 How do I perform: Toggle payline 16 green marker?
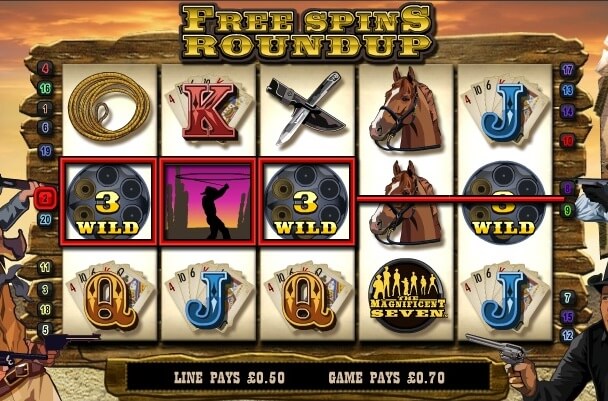45,89
